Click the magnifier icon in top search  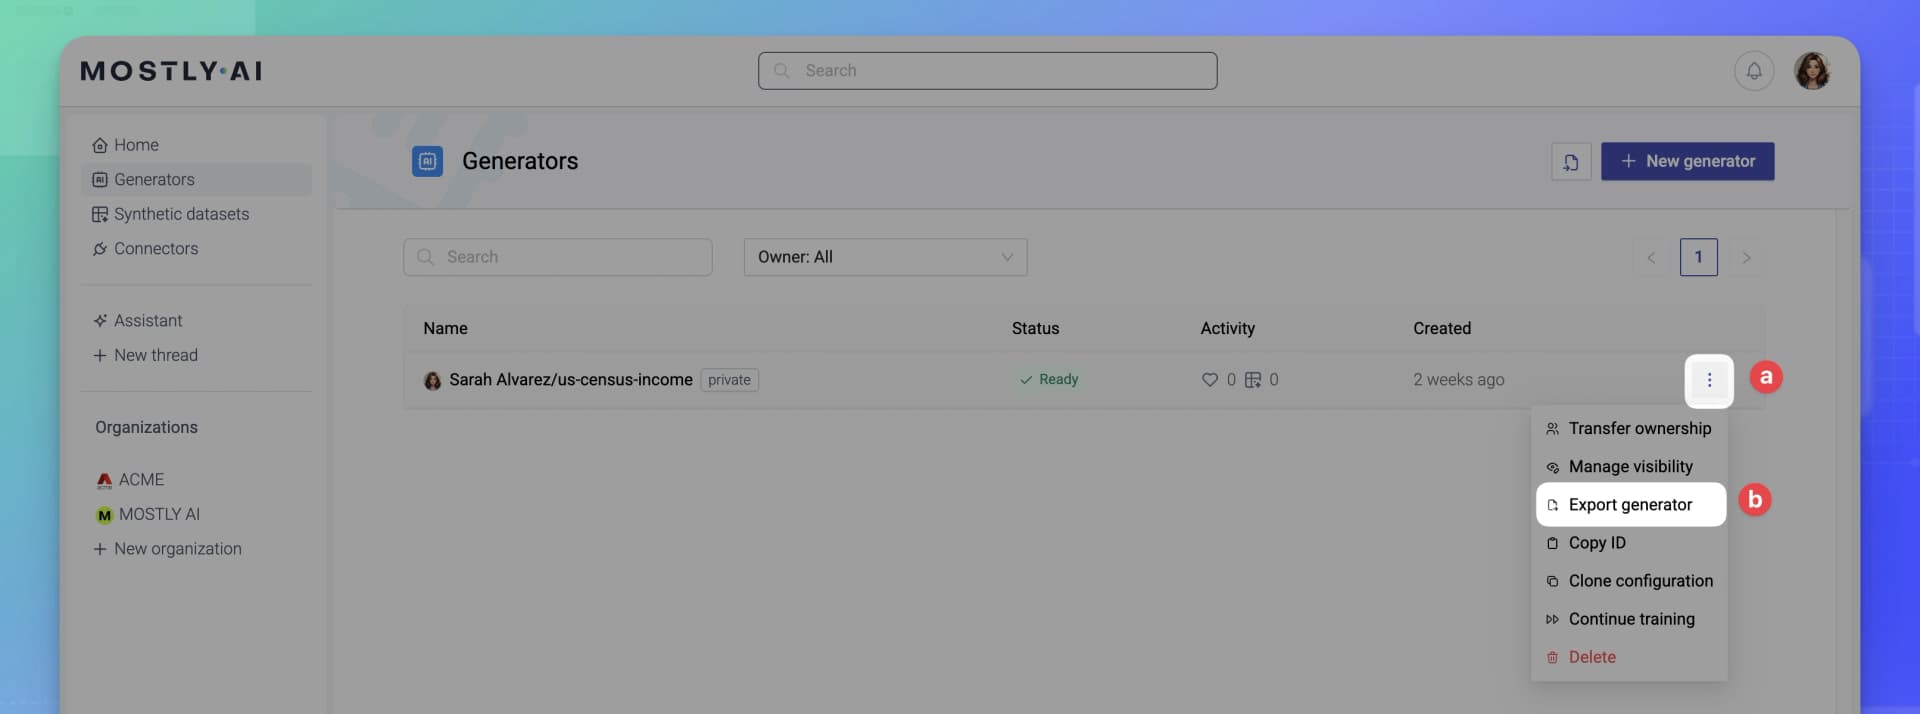[x=782, y=71]
